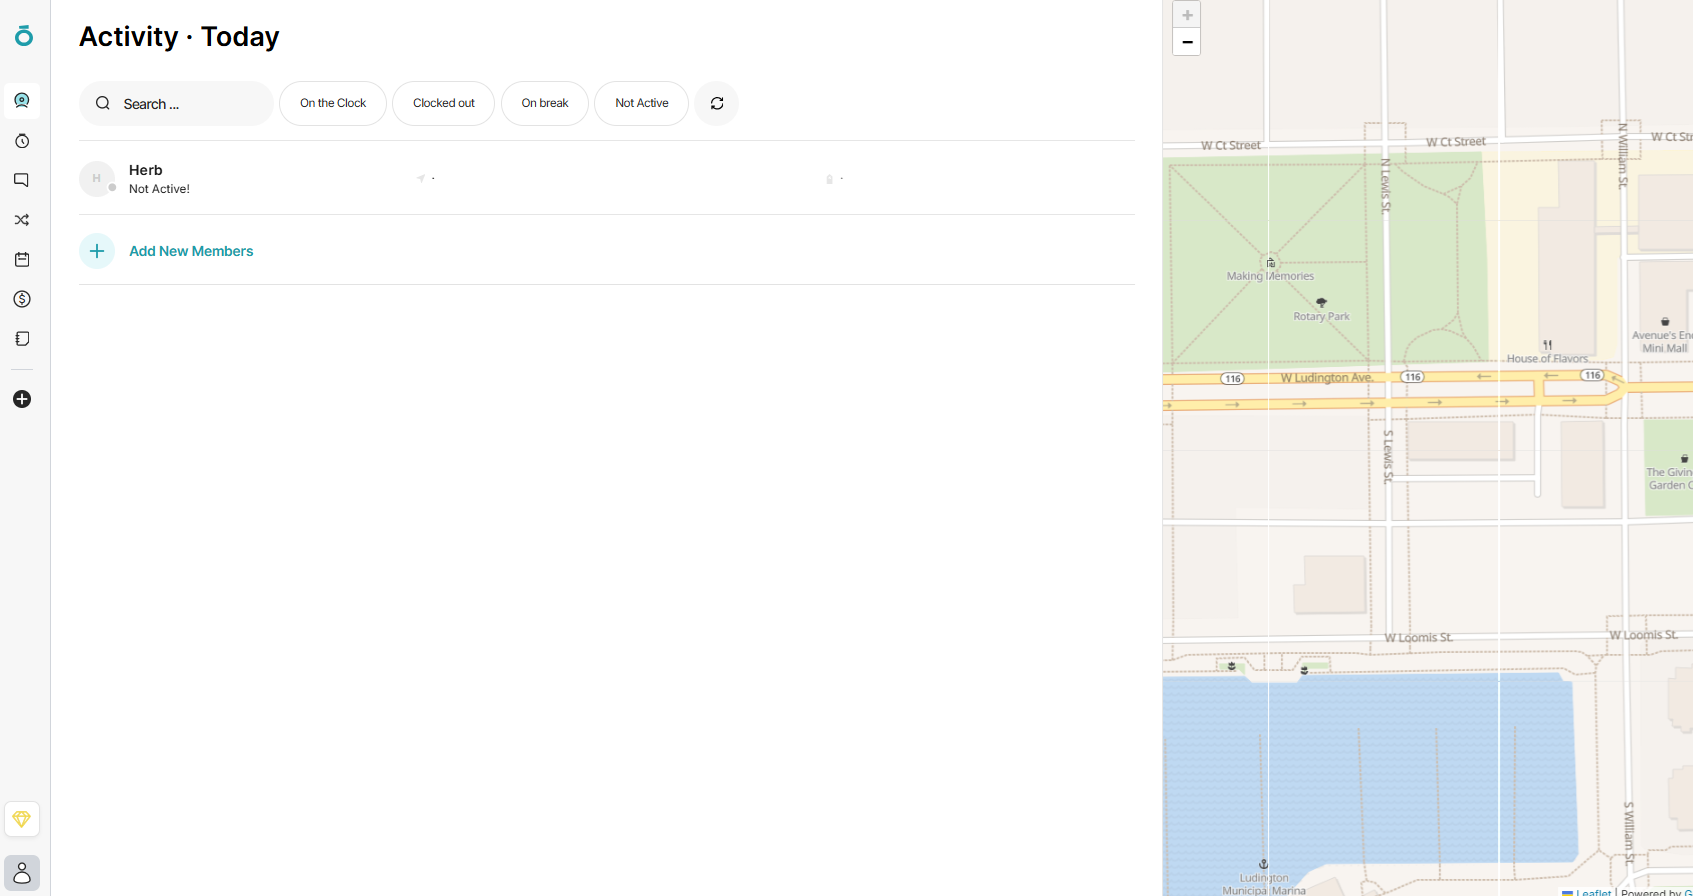Open the shuffle shifts sidebar icon
Screen dimensions: 1693x896
click(22, 220)
